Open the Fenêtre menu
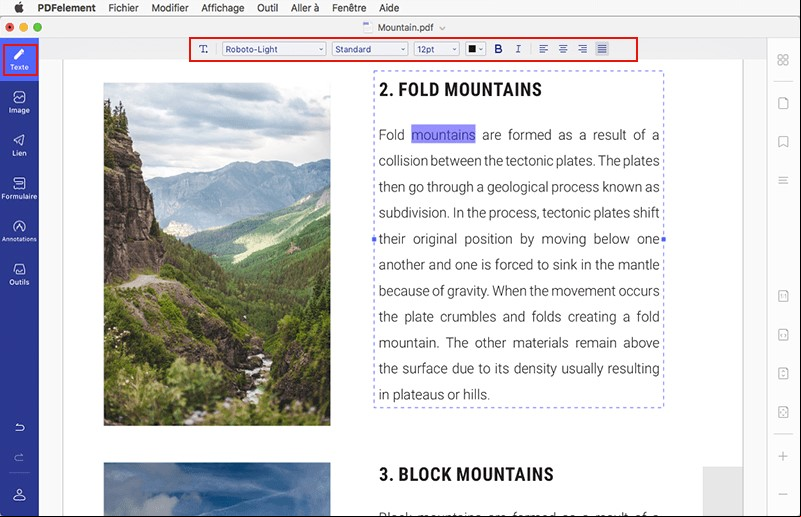This screenshot has width=801, height=517. tap(349, 8)
